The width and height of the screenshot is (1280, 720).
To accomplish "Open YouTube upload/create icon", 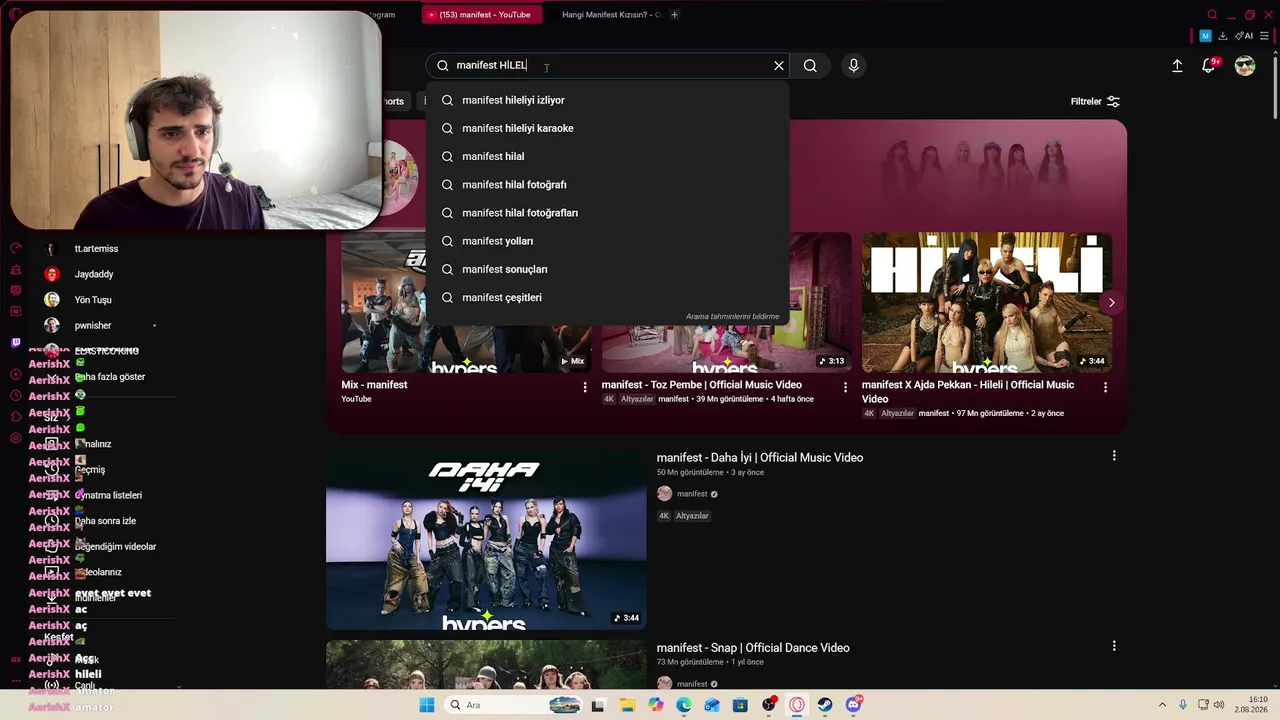I will [1177, 66].
